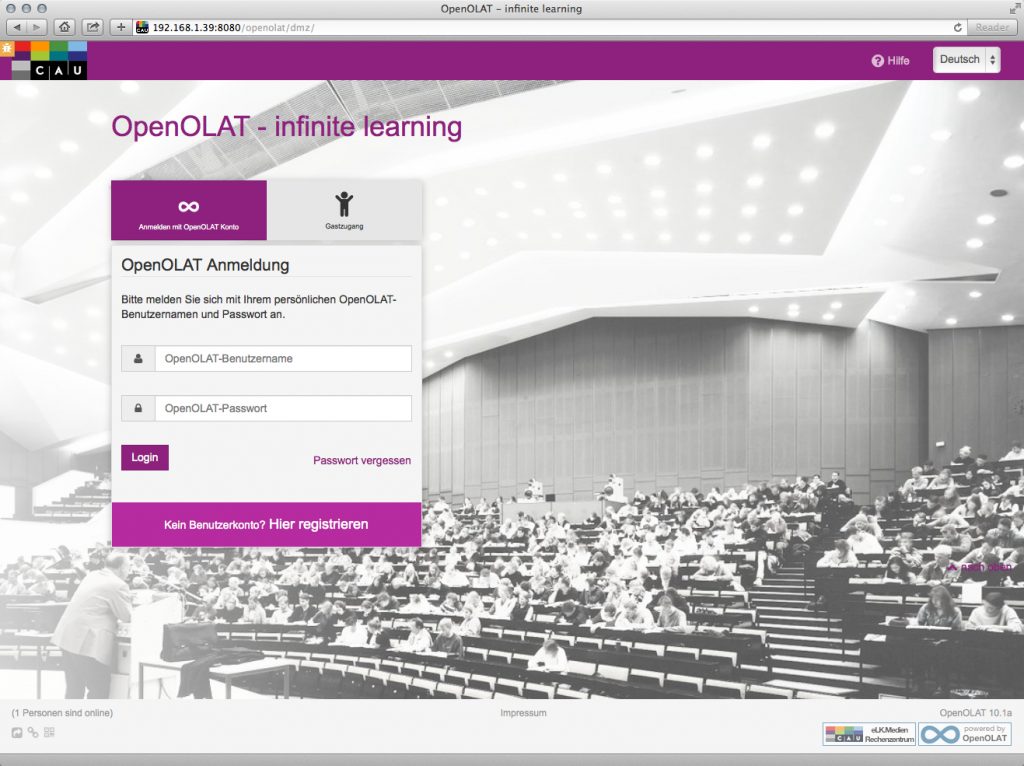Click the orange debug bug icon
This screenshot has height=766, width=1024.
[7, 47]
